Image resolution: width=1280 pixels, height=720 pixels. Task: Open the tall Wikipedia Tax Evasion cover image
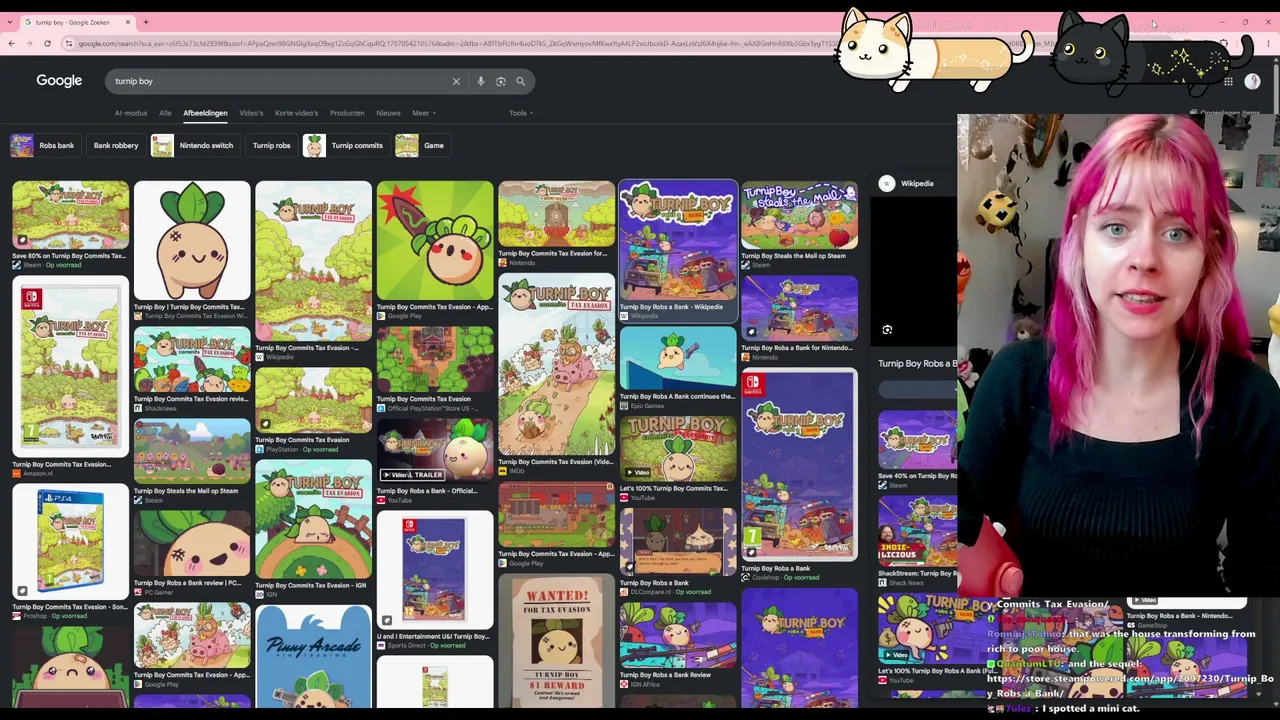pos(313,261)
